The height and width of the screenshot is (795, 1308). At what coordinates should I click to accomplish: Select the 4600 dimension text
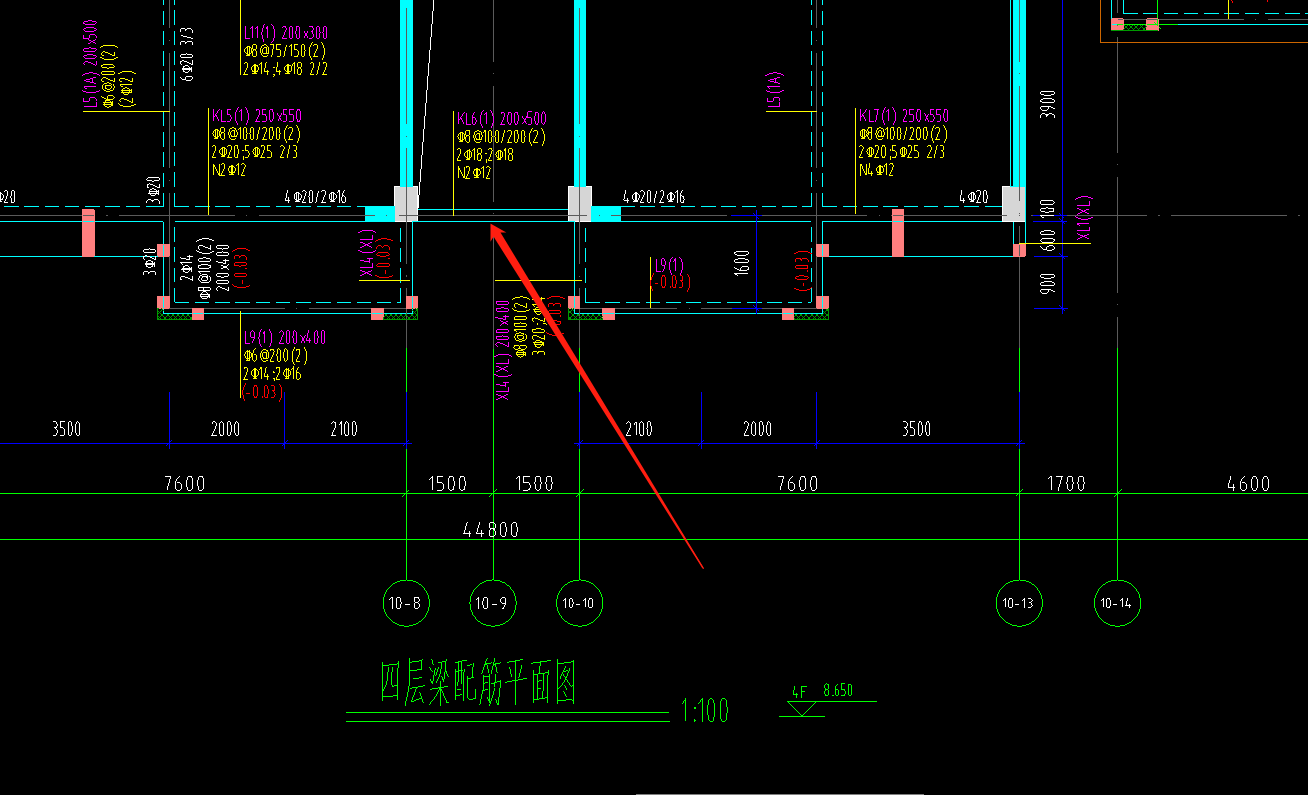click(x=1248, y=484)
